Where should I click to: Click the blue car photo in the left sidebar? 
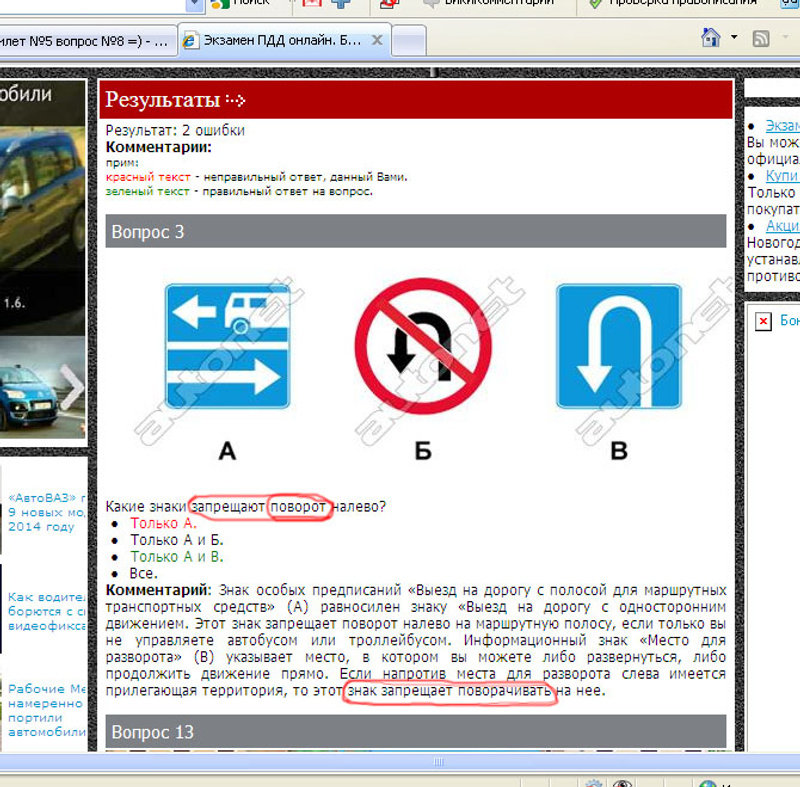(x=43, y=388)
